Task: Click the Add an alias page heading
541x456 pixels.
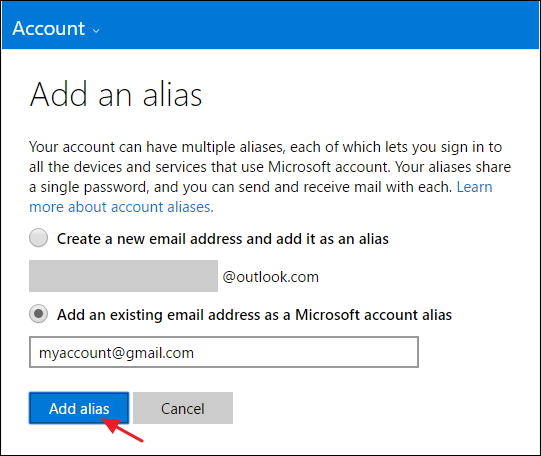Action: coord(116,94)
